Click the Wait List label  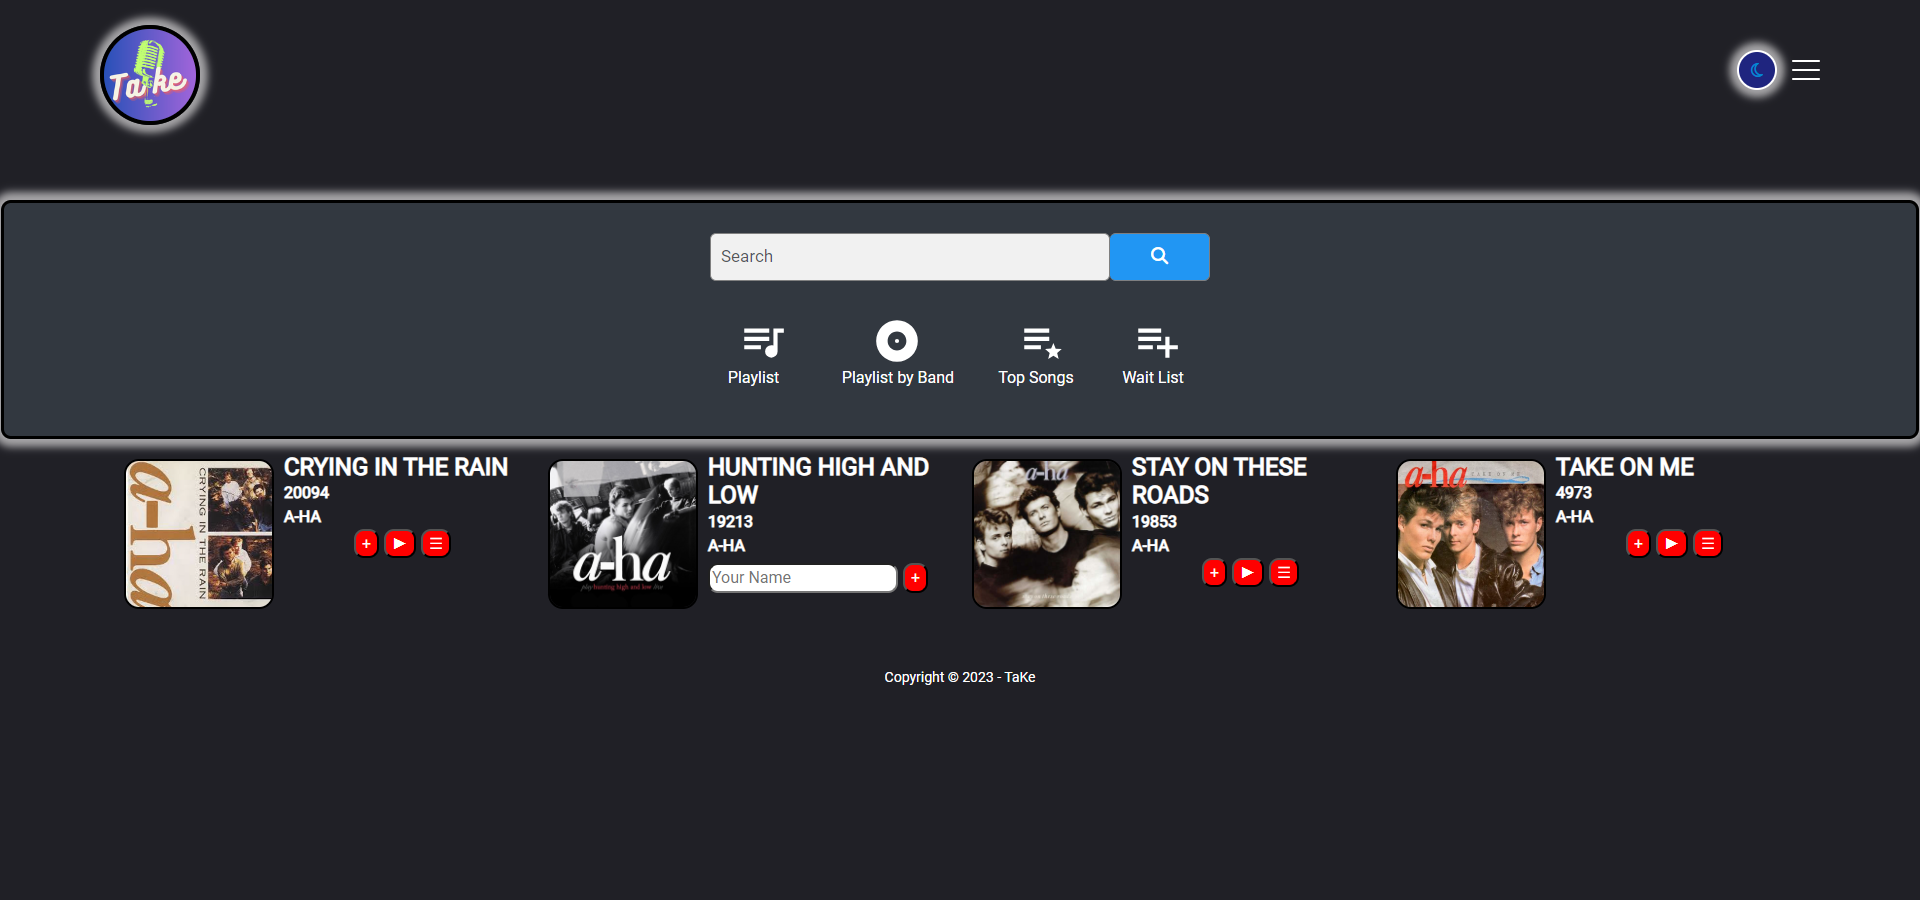[x=1153, y=378]
